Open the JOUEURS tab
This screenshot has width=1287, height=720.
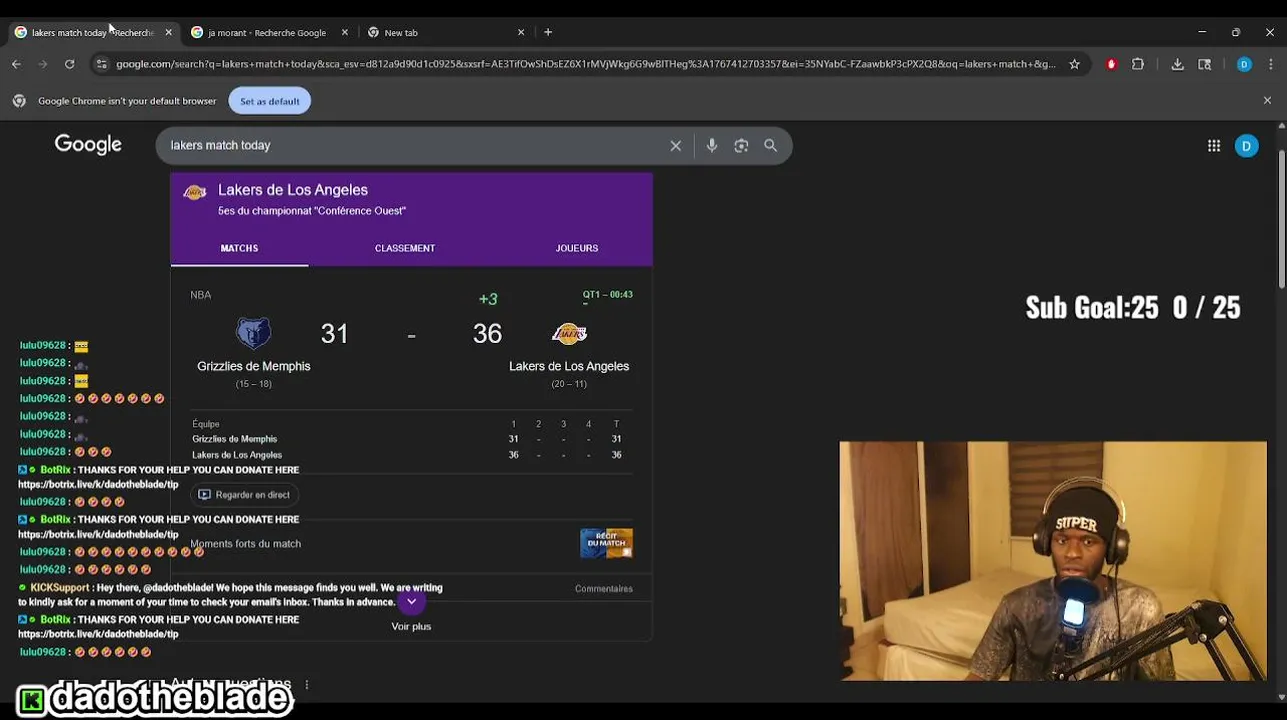click(577, 248)
